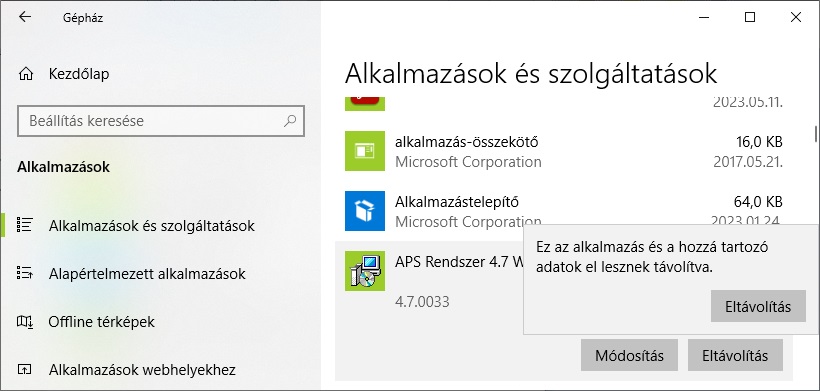Click the Módosítás button
The image size is (820, 391).
(629, 355)
